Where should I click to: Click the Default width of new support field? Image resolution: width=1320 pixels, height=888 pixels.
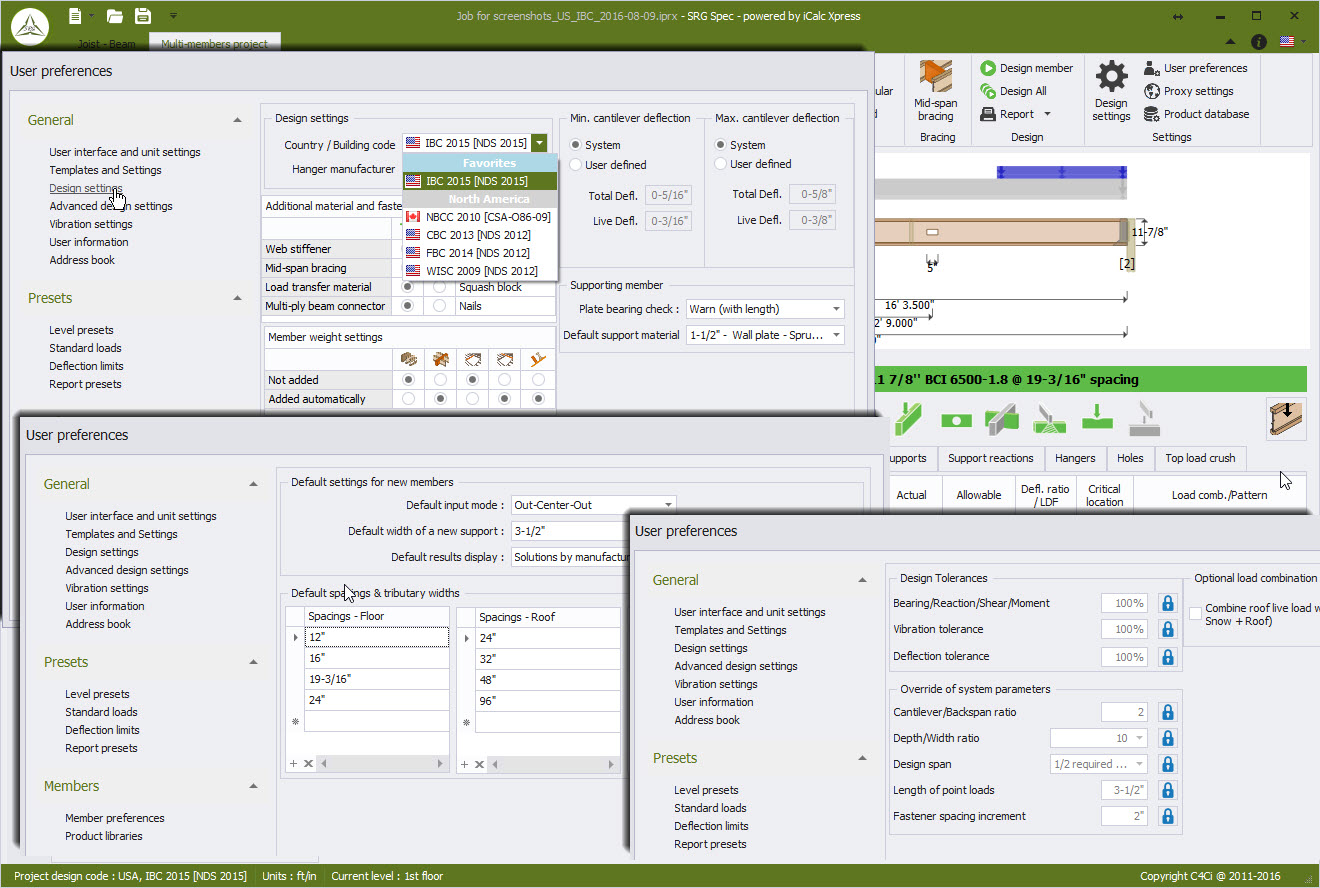(570, 531)
